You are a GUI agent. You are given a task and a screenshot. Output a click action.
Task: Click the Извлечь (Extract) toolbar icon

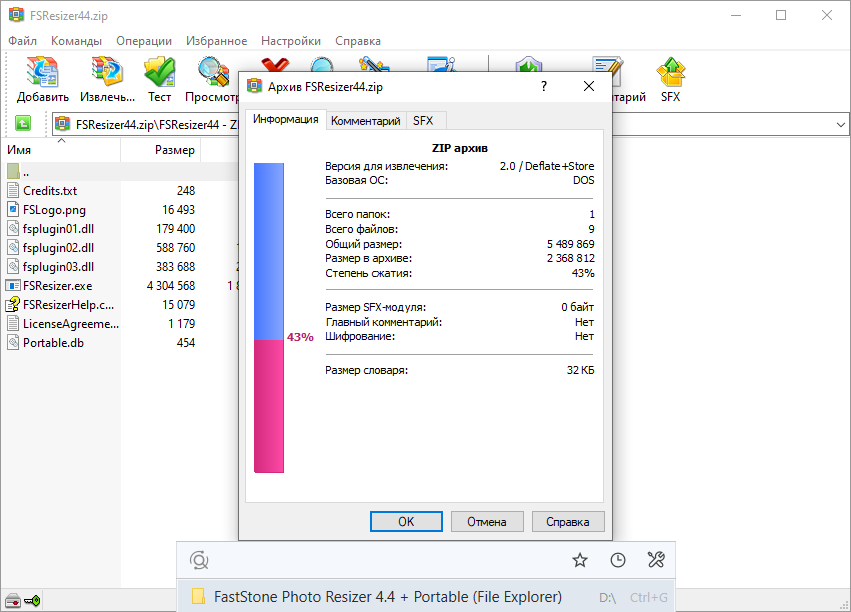coord(107,72)
